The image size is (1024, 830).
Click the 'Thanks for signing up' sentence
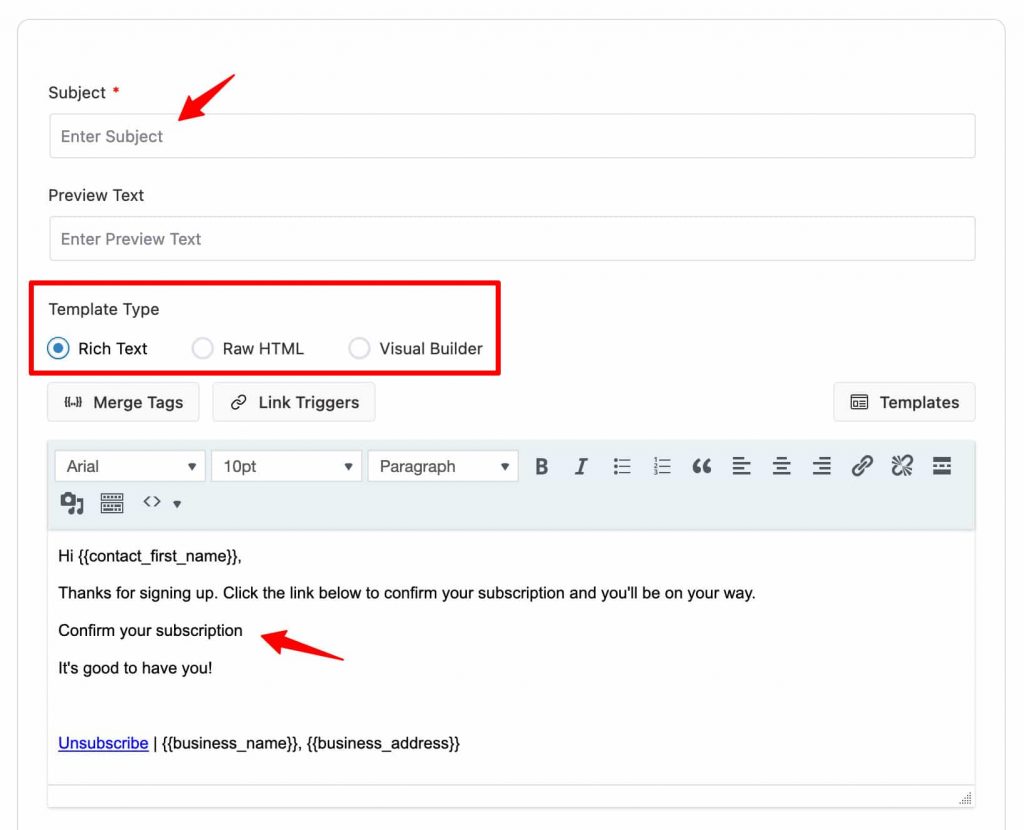tap(407, 593)
